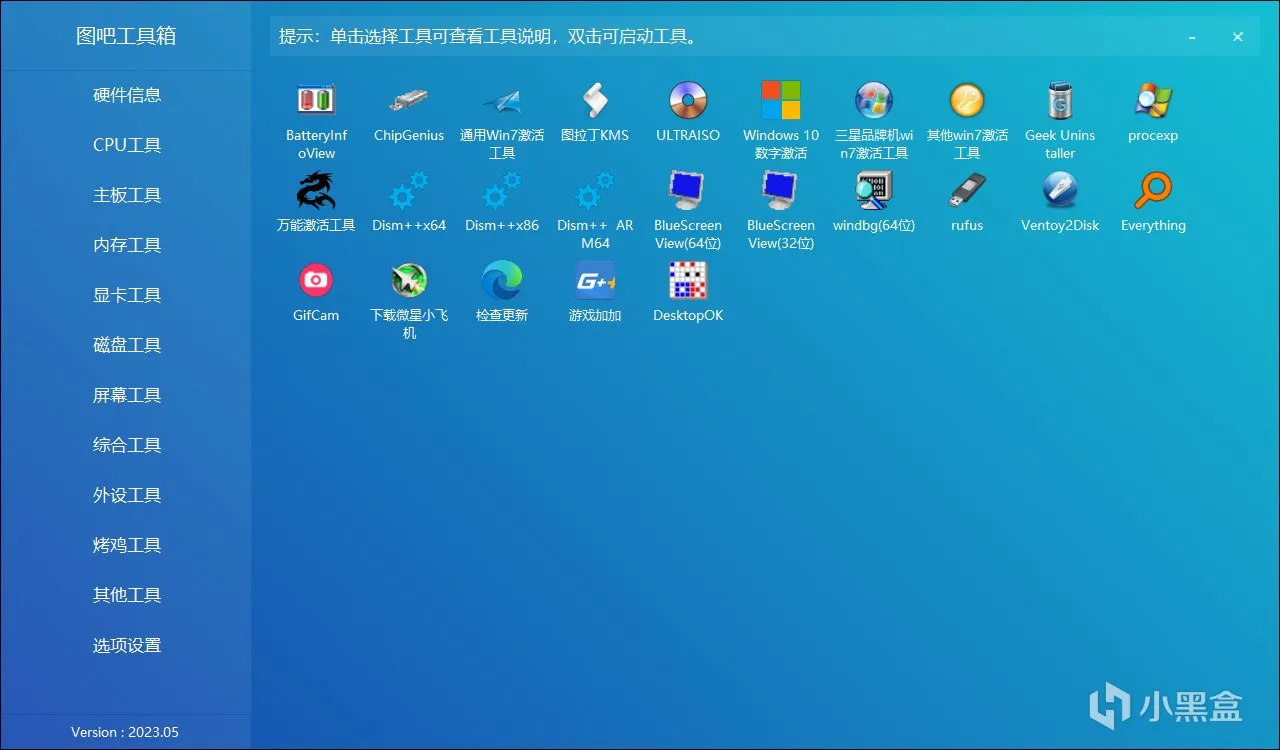Select the Ventoy2Disk icon
Screen dimensions: 1280x750
[1060, 190]
